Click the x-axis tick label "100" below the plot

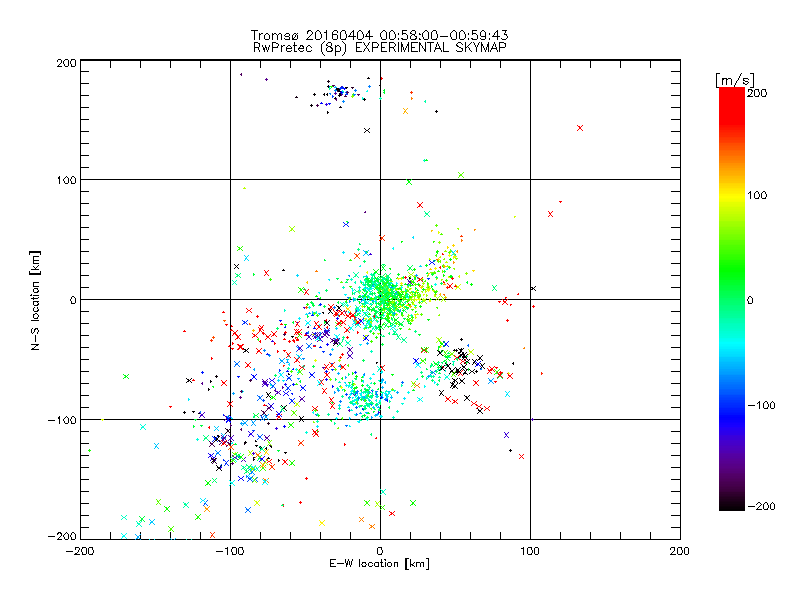point(530,551)
